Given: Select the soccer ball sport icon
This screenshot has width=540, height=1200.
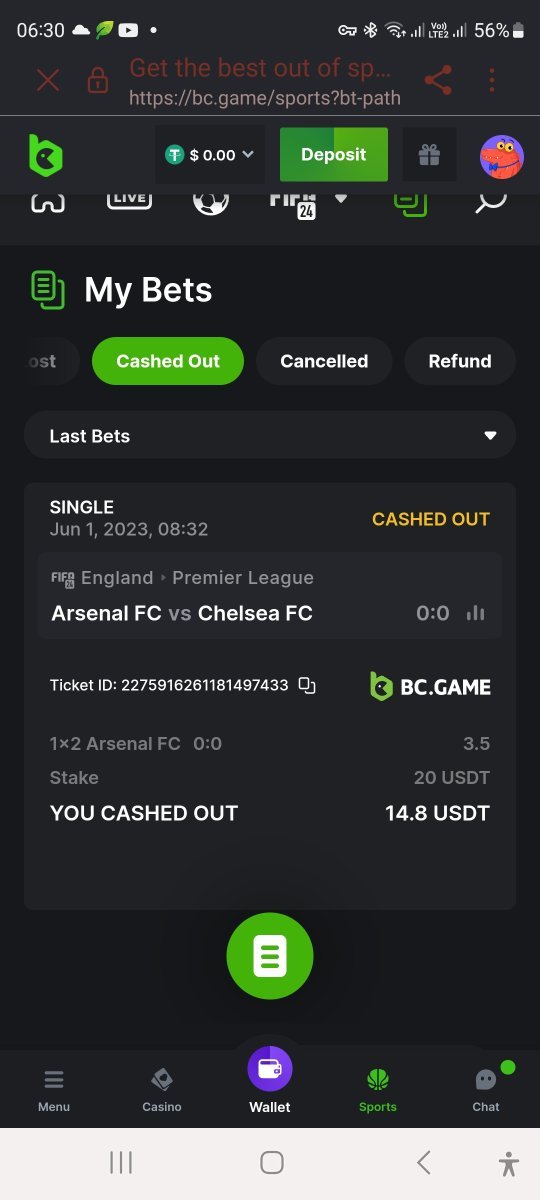Looking at the screenshot, I should [x=210, y=200].
